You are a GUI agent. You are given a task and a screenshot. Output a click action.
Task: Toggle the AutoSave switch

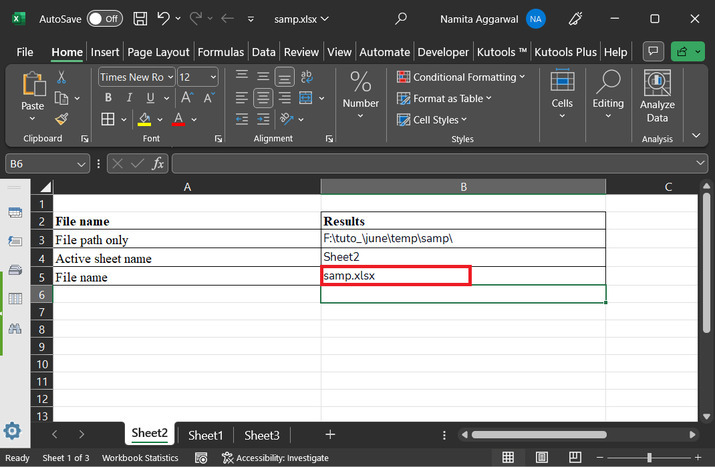tap(105, 18)
